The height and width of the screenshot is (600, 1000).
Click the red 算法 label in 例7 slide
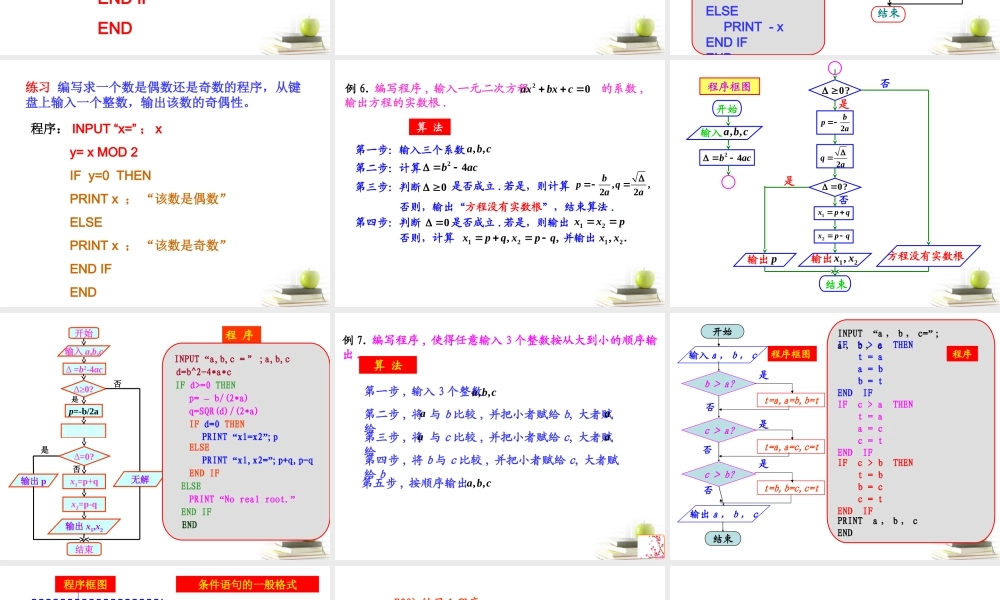click(388, 365)
